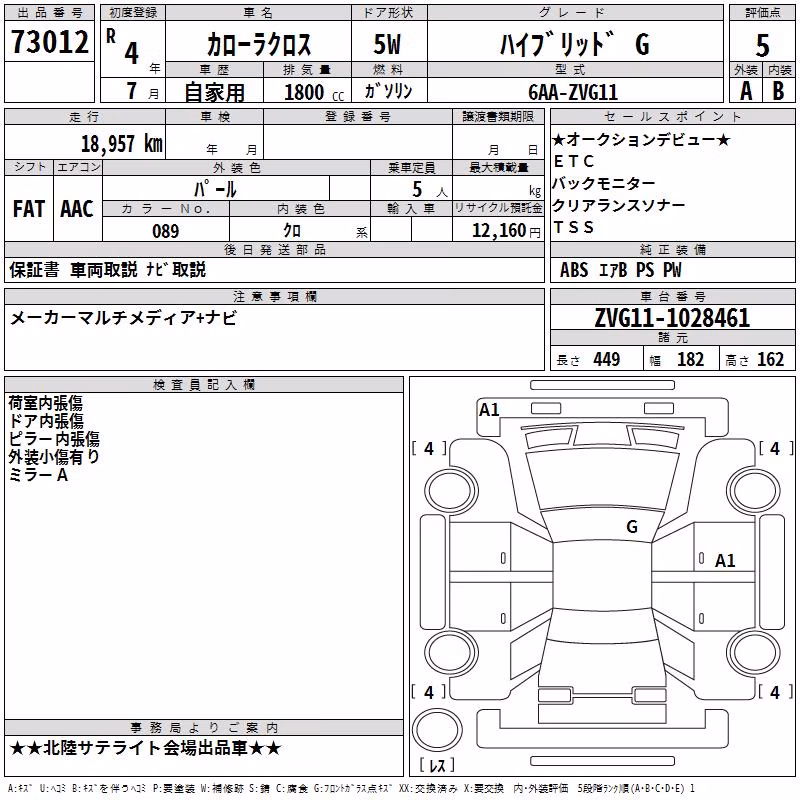Viewport: 800px width, 800px height.
Task: Click exterior grade A
Action: 746,91
